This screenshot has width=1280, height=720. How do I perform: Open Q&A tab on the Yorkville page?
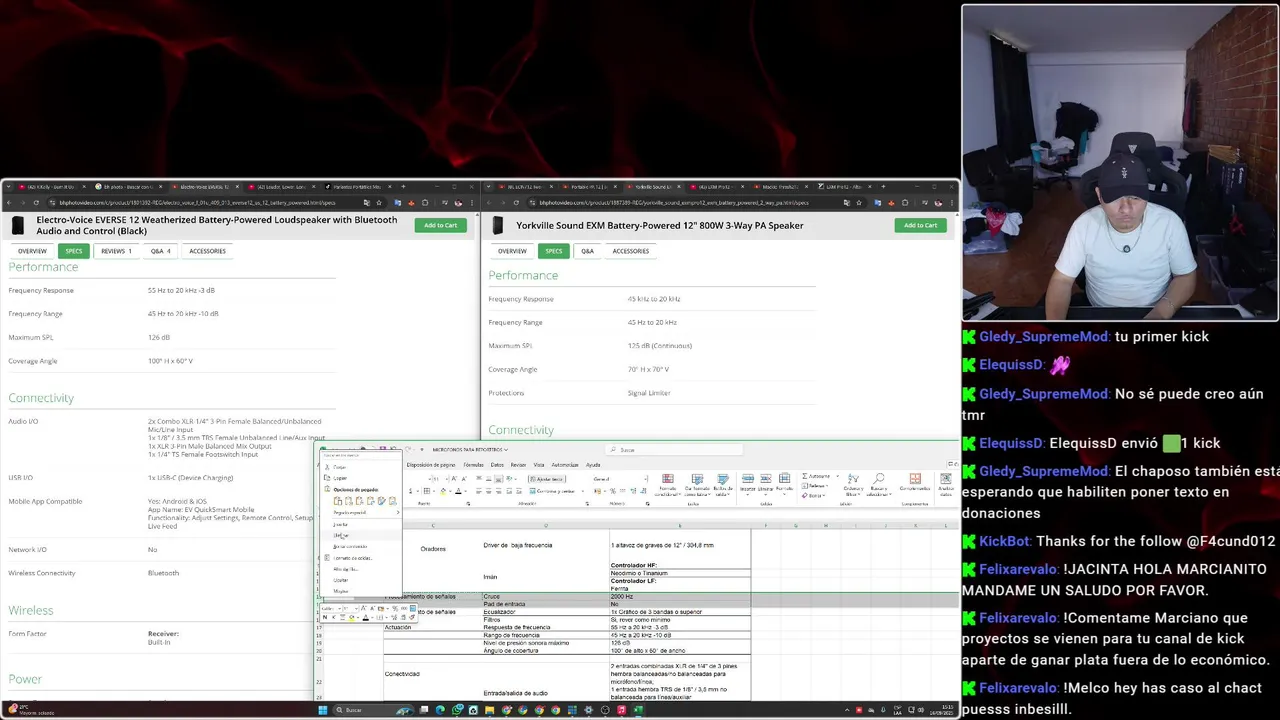point(587,251)
